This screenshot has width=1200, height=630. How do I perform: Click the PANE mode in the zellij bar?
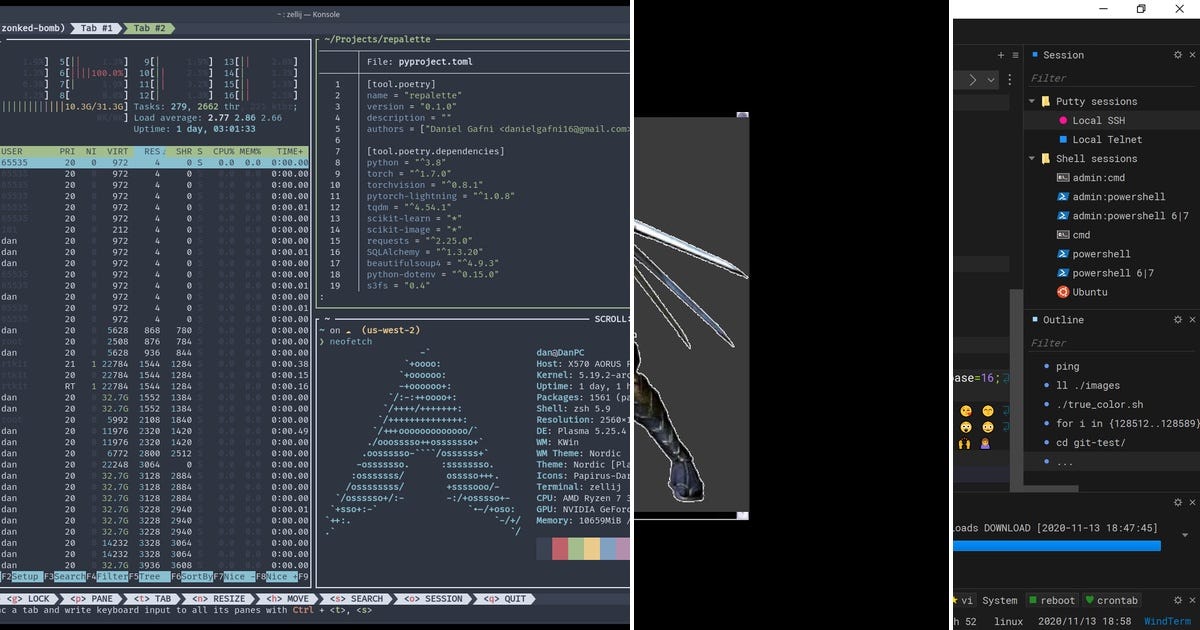click(x=92, y=599)
